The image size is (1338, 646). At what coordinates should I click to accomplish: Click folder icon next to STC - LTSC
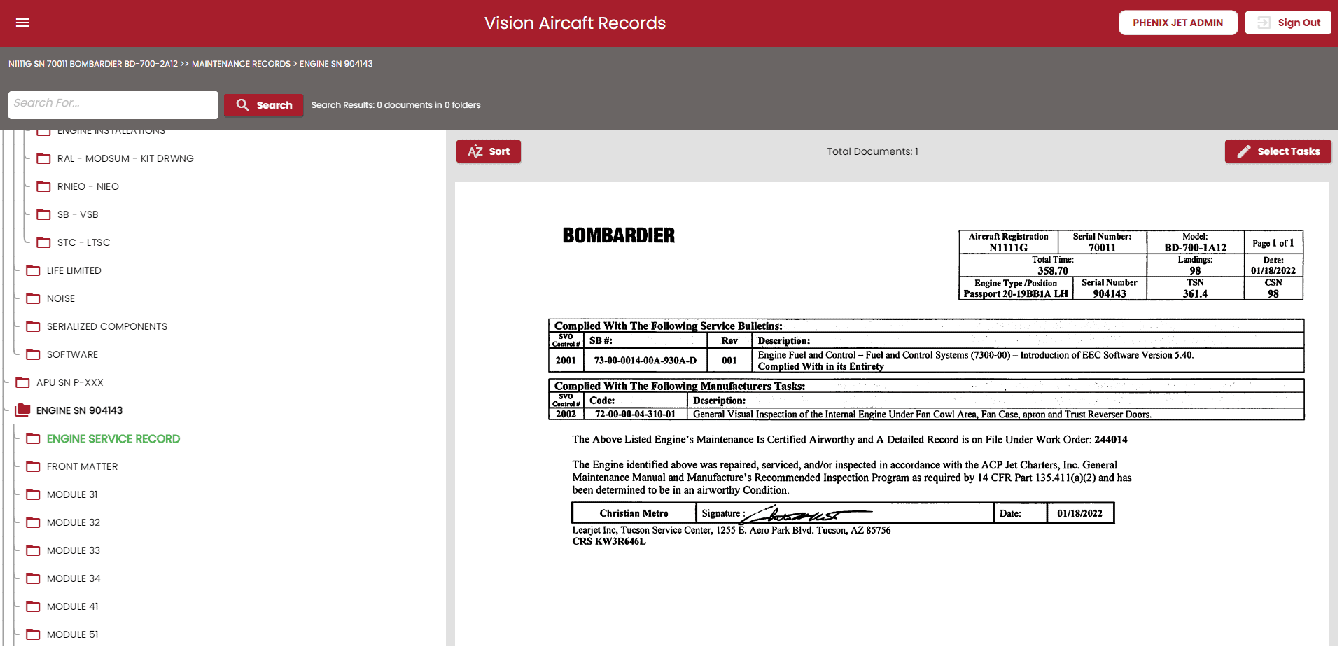pos(43,243)
